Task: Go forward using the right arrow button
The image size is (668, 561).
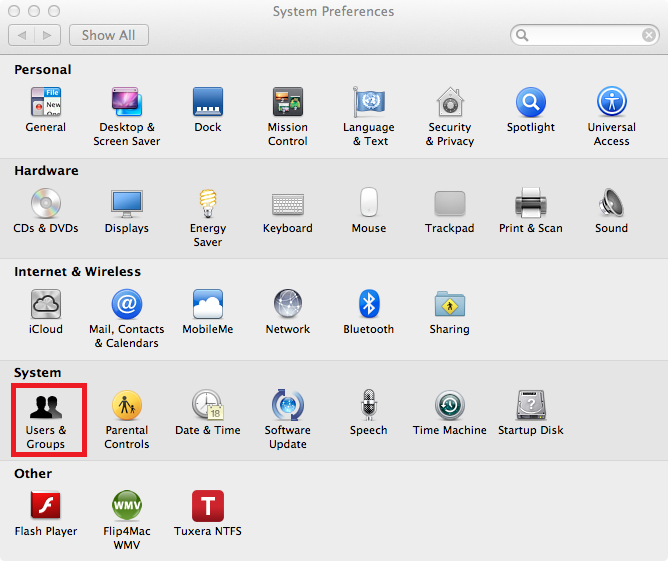Action: point(47,35)
